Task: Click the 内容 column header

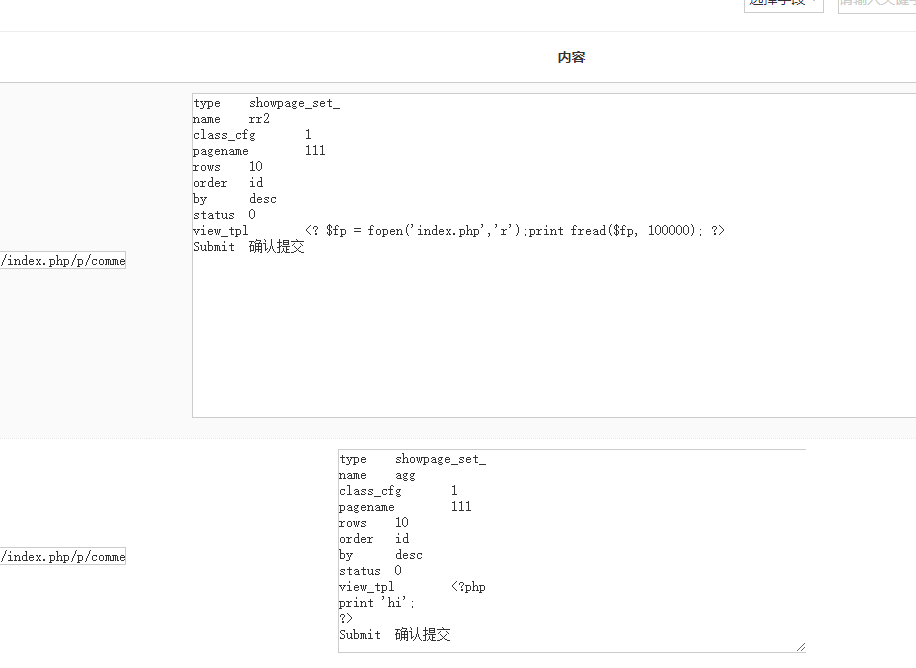Action: coord(571,58)
